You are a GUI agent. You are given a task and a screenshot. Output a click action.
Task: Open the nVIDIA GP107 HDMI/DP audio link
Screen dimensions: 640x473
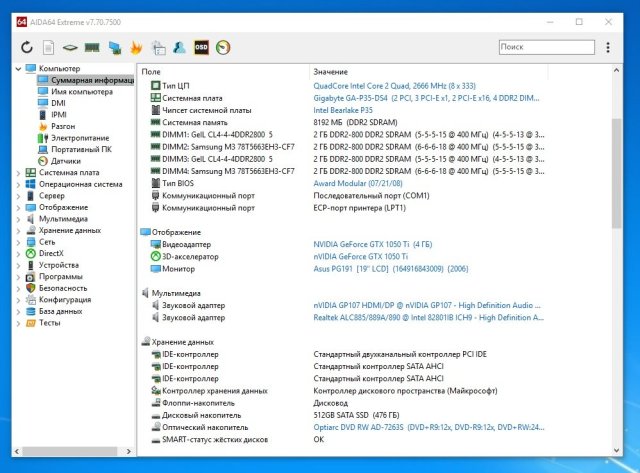pos(427,305)
